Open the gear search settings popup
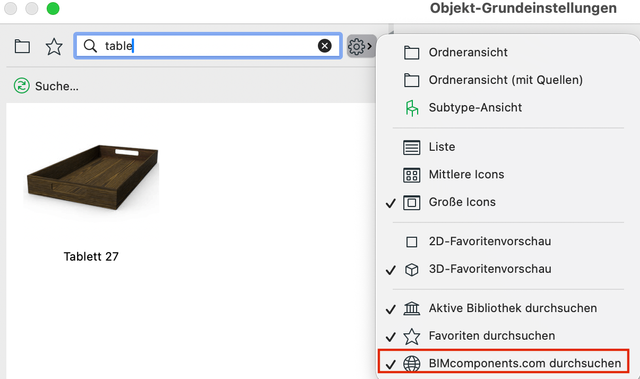 [361, 46]
